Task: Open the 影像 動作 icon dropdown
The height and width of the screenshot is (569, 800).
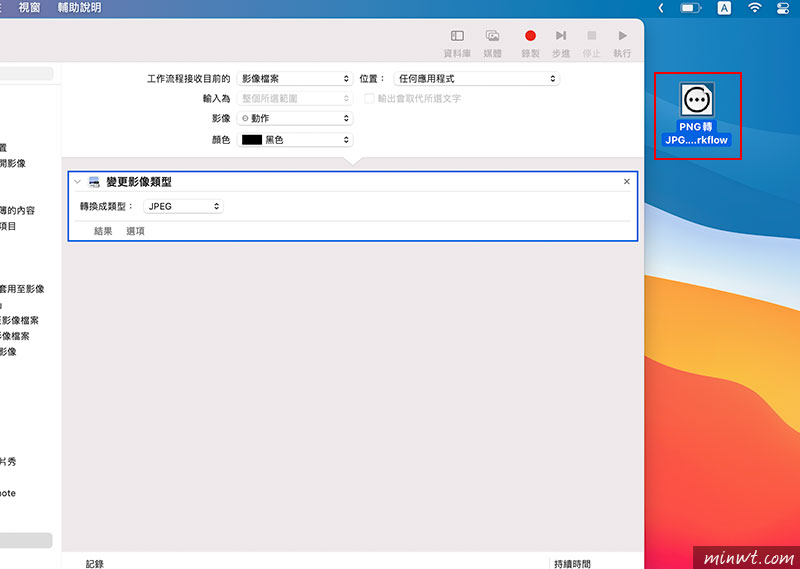Action: (x=295, y=118)
